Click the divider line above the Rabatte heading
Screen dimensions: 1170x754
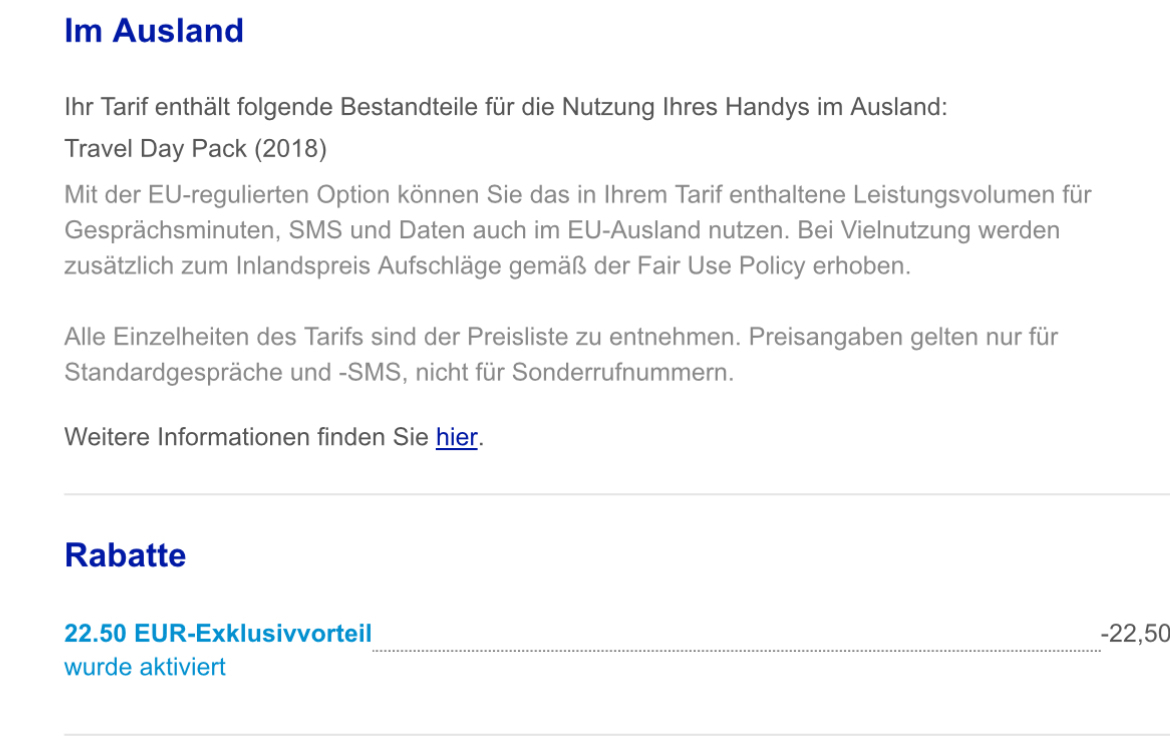617,493
